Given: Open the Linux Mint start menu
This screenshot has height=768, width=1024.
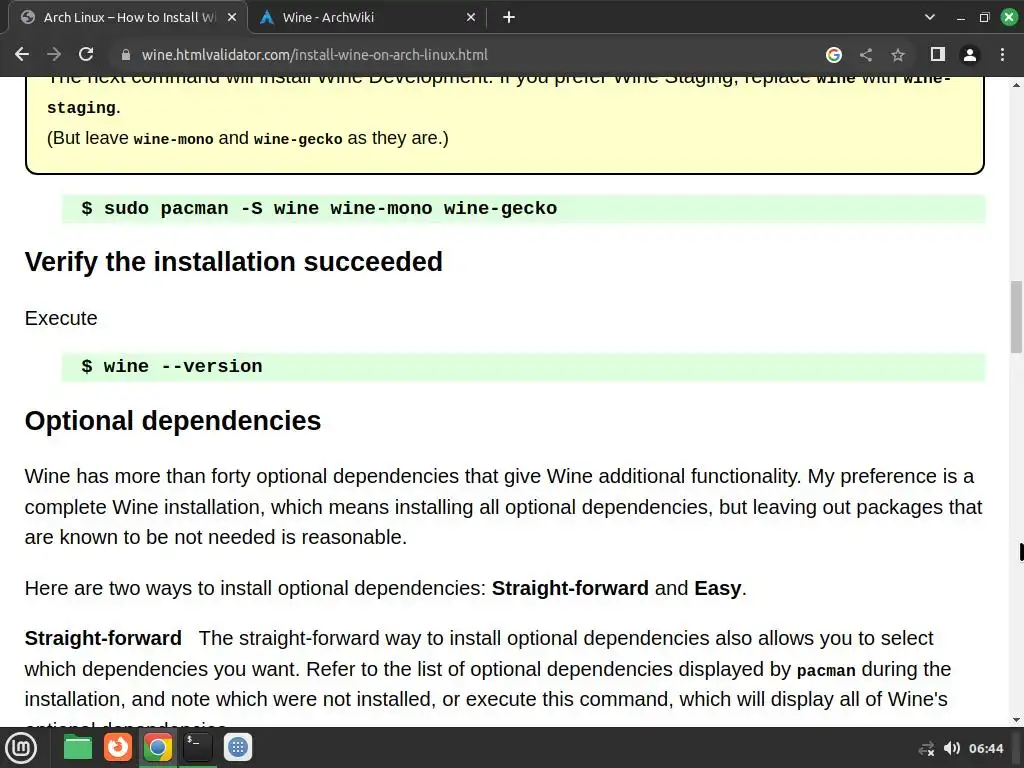Looking at the screenshot, I should coord(21,747).
